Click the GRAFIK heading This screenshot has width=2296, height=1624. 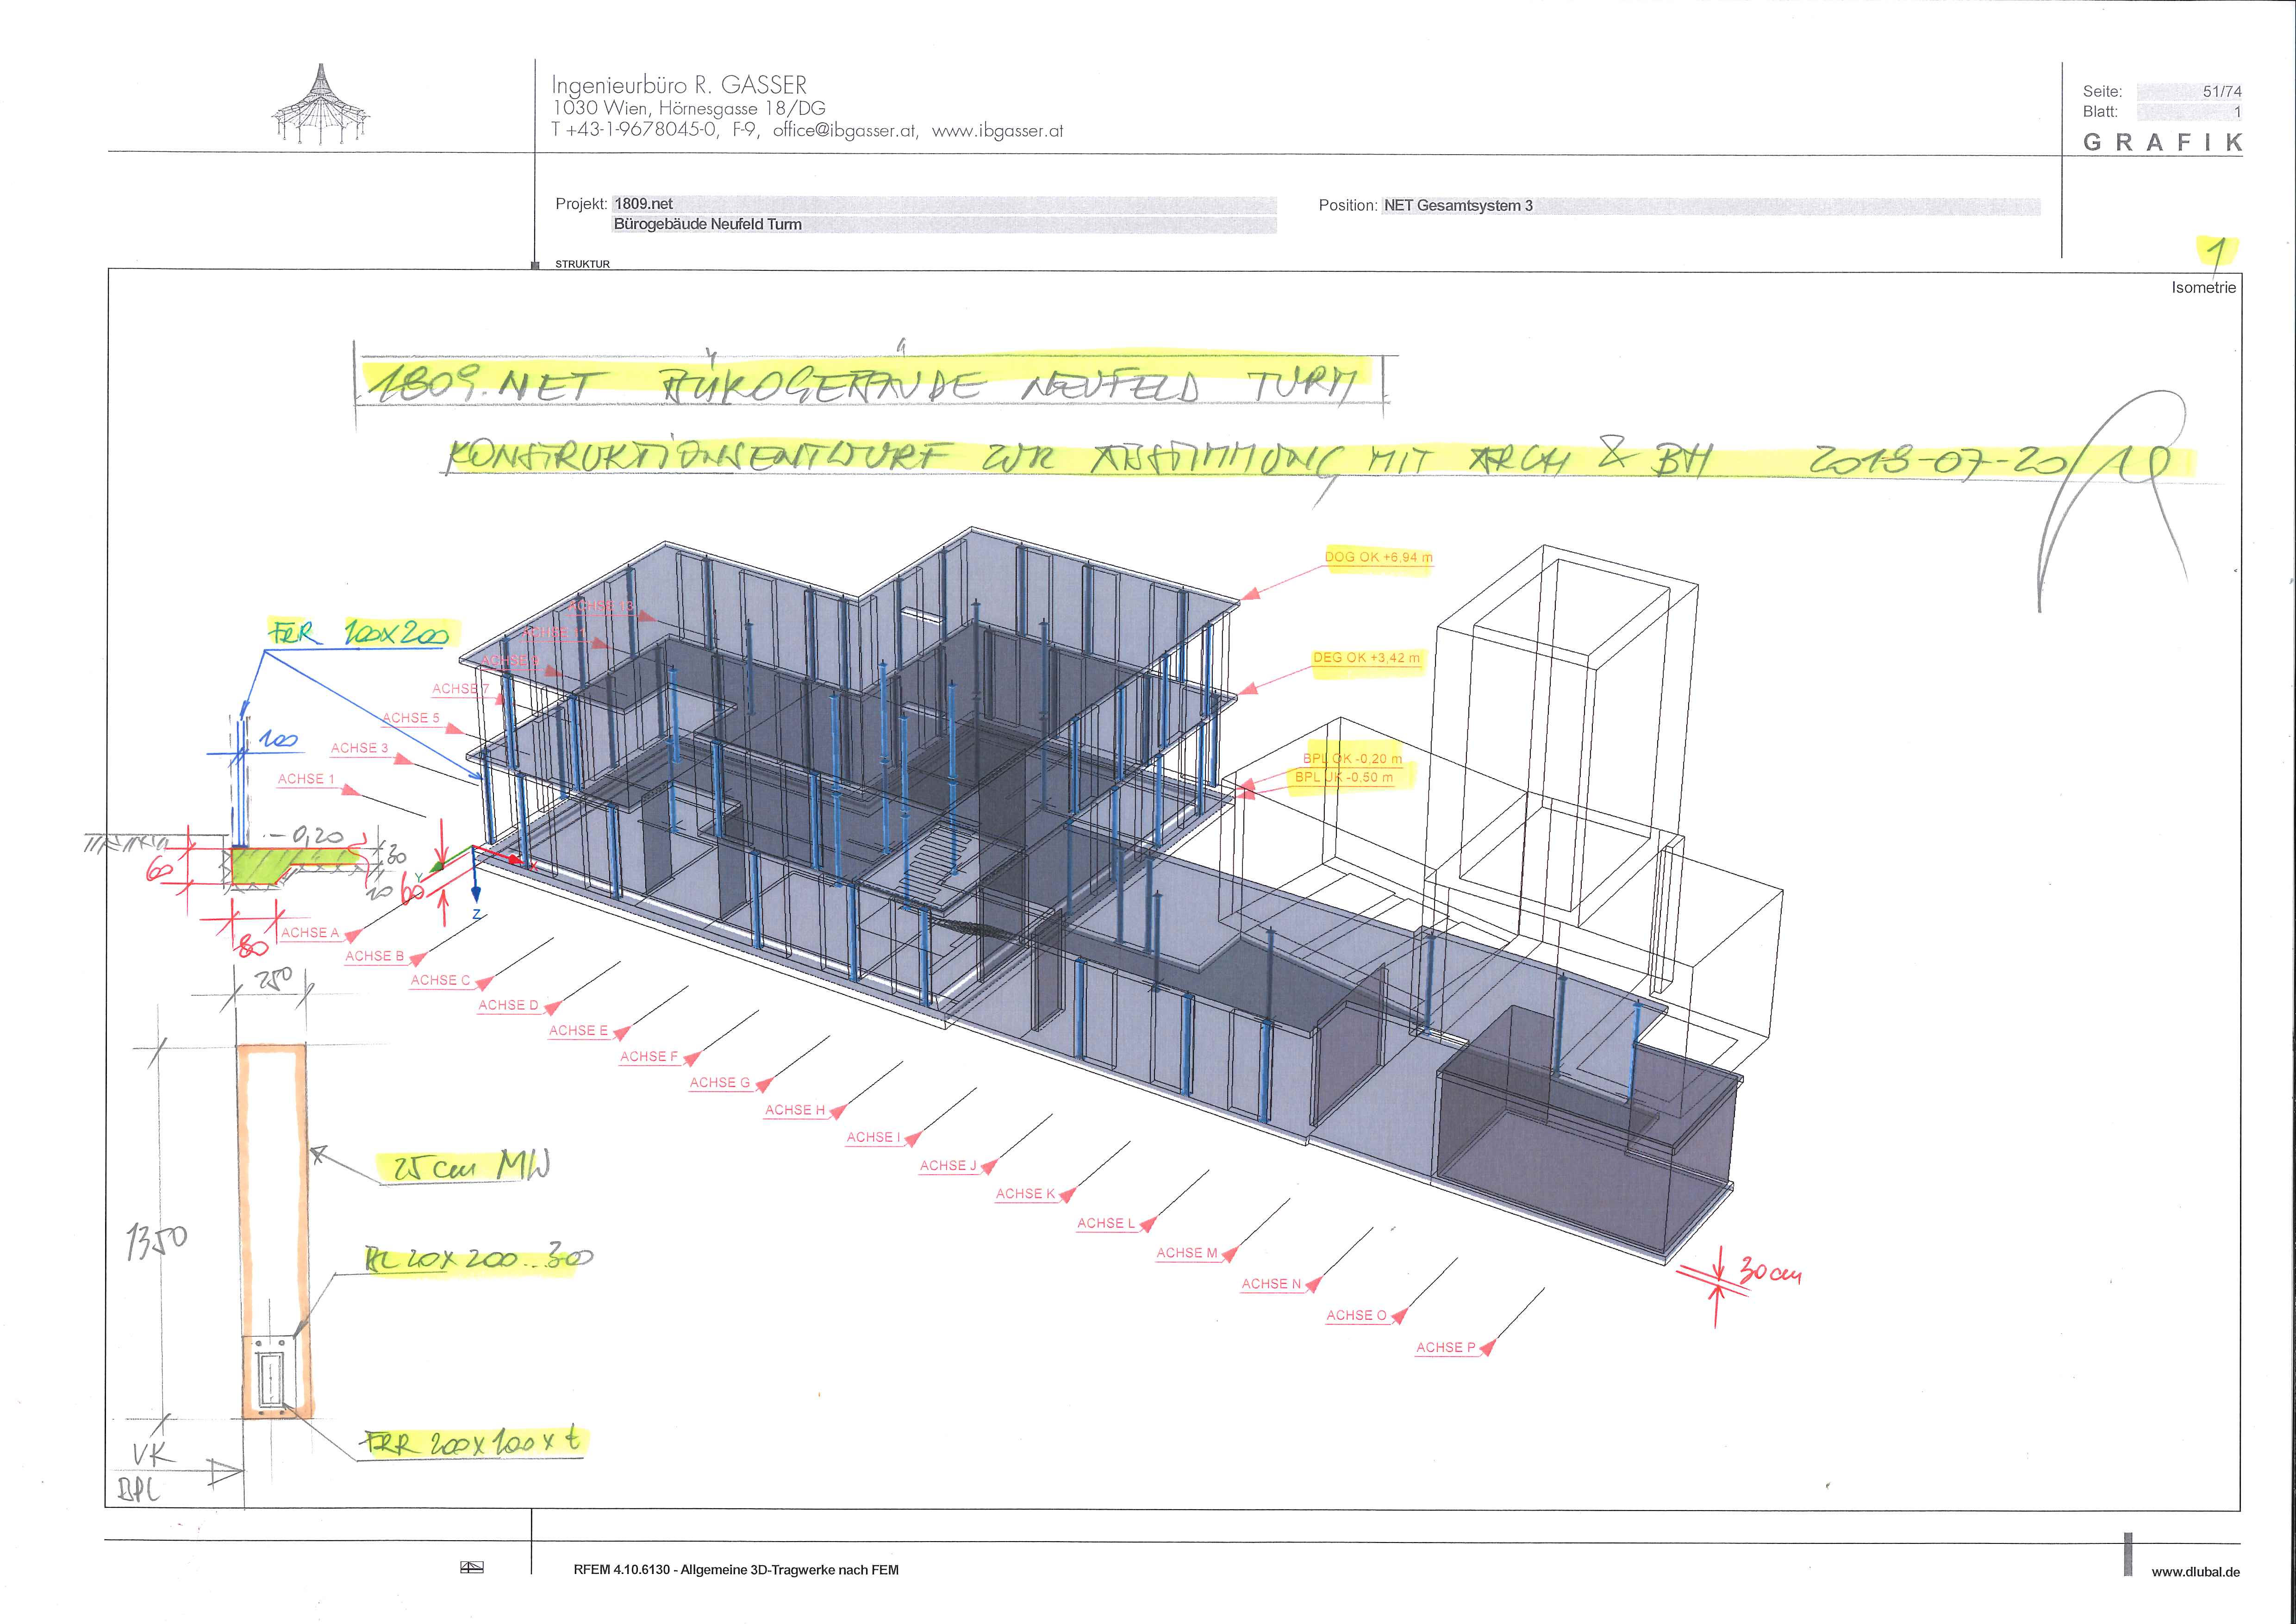tap(2163, 143)
